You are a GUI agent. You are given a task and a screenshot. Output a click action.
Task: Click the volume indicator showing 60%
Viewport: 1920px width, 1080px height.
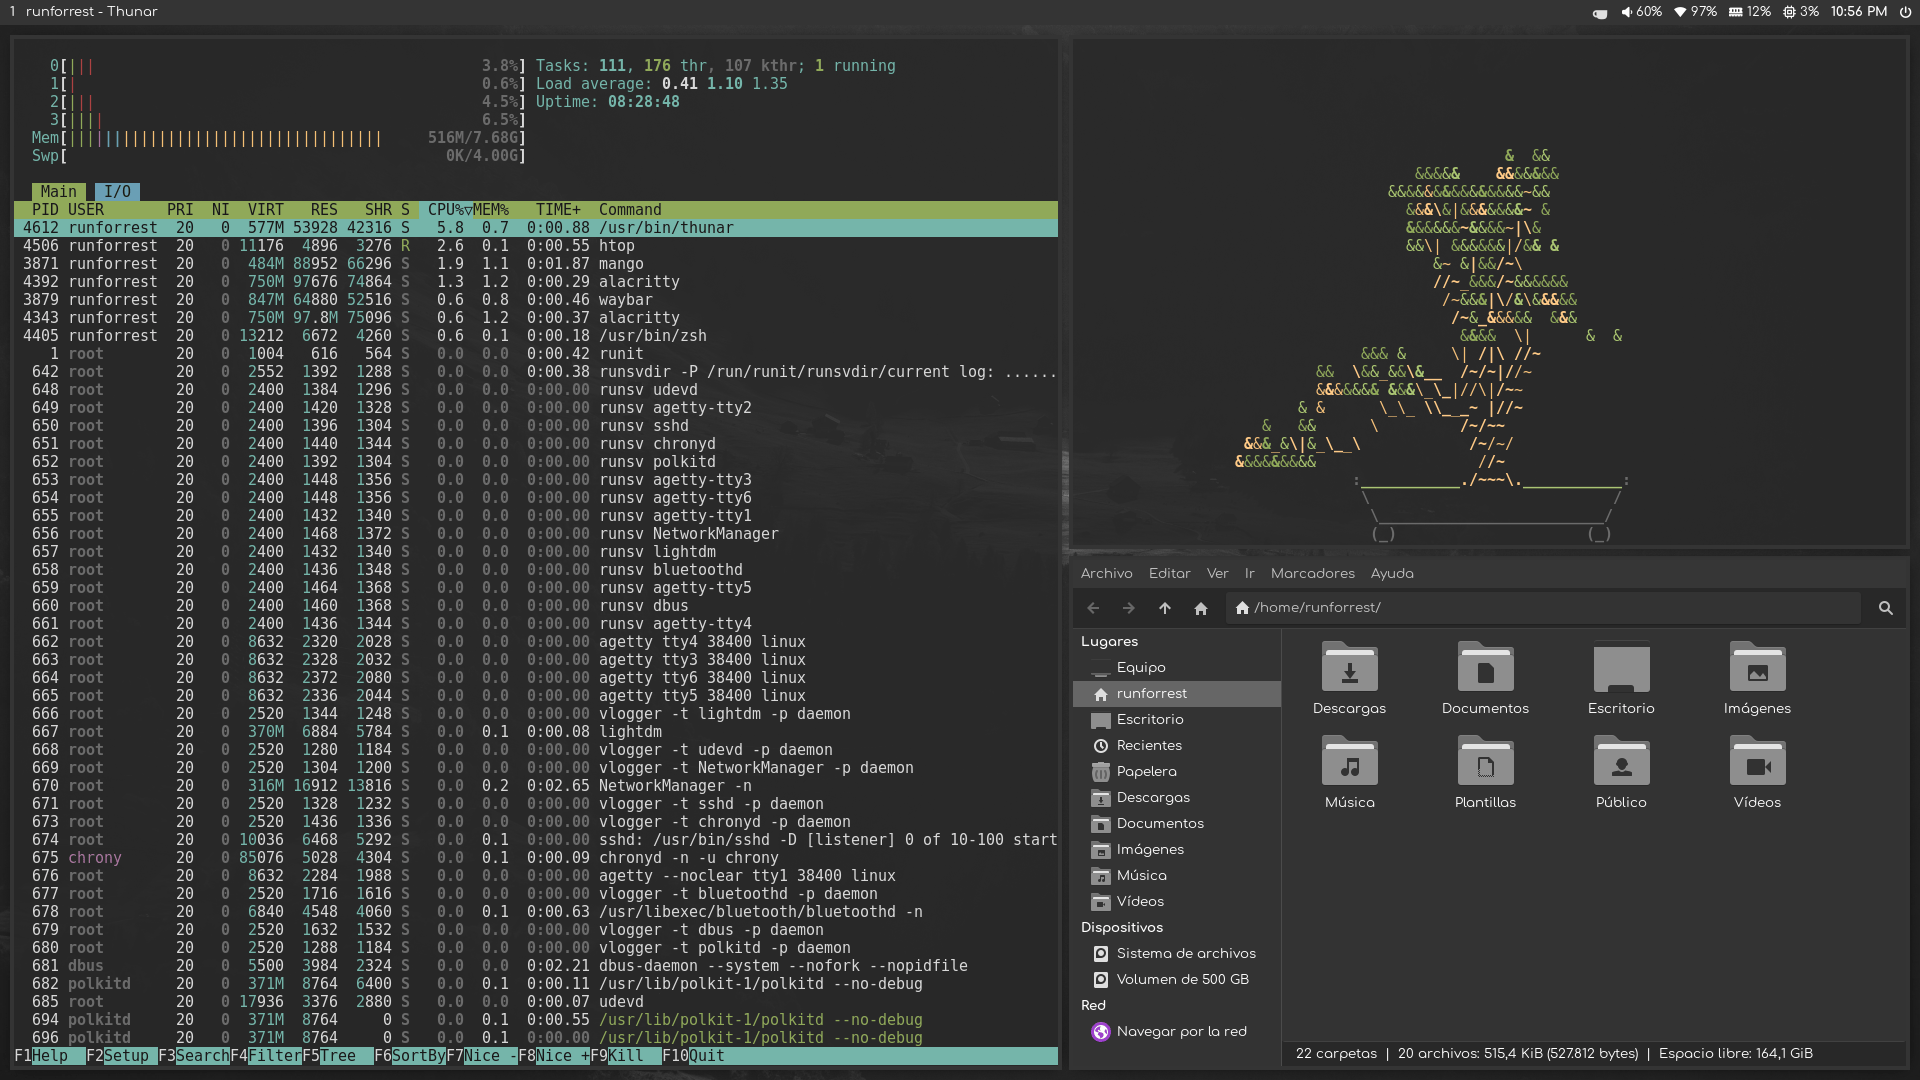point(1641,12)
